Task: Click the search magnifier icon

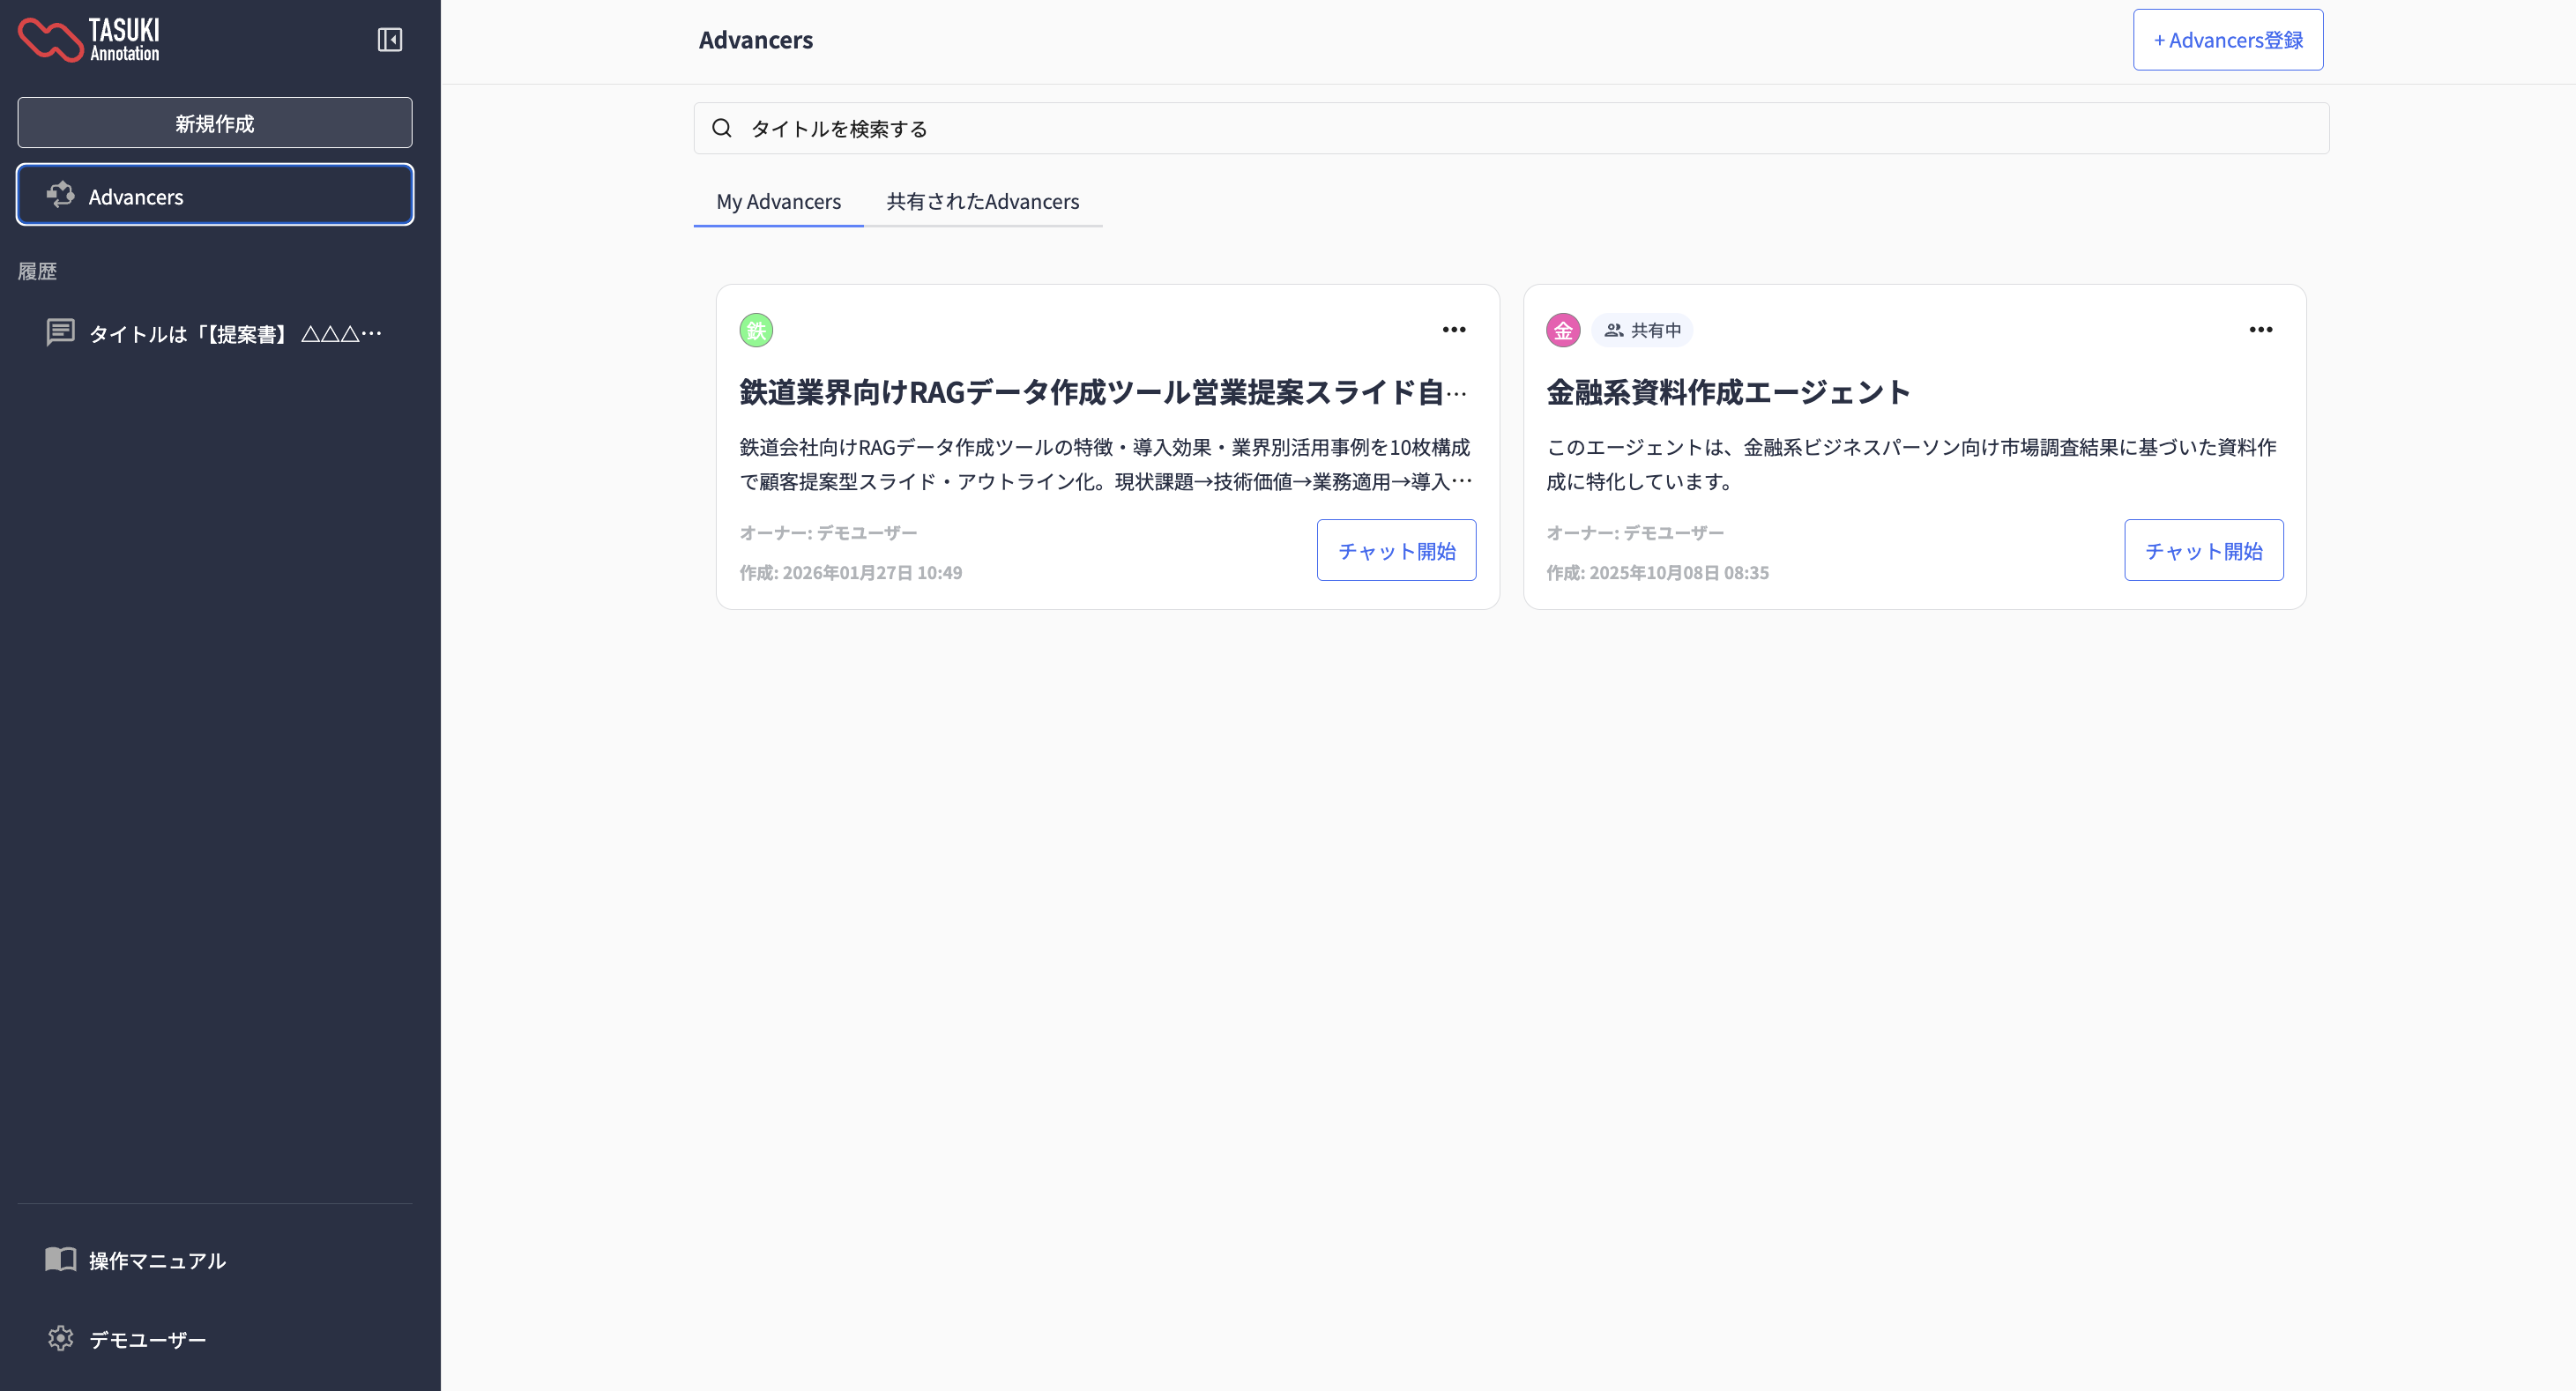Action: point(721,128)
